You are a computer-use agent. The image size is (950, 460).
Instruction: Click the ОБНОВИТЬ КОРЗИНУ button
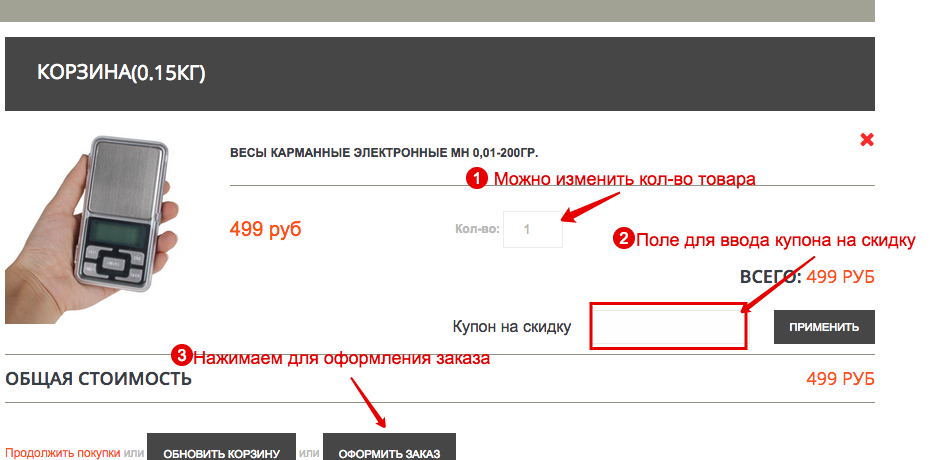(221, 450)
